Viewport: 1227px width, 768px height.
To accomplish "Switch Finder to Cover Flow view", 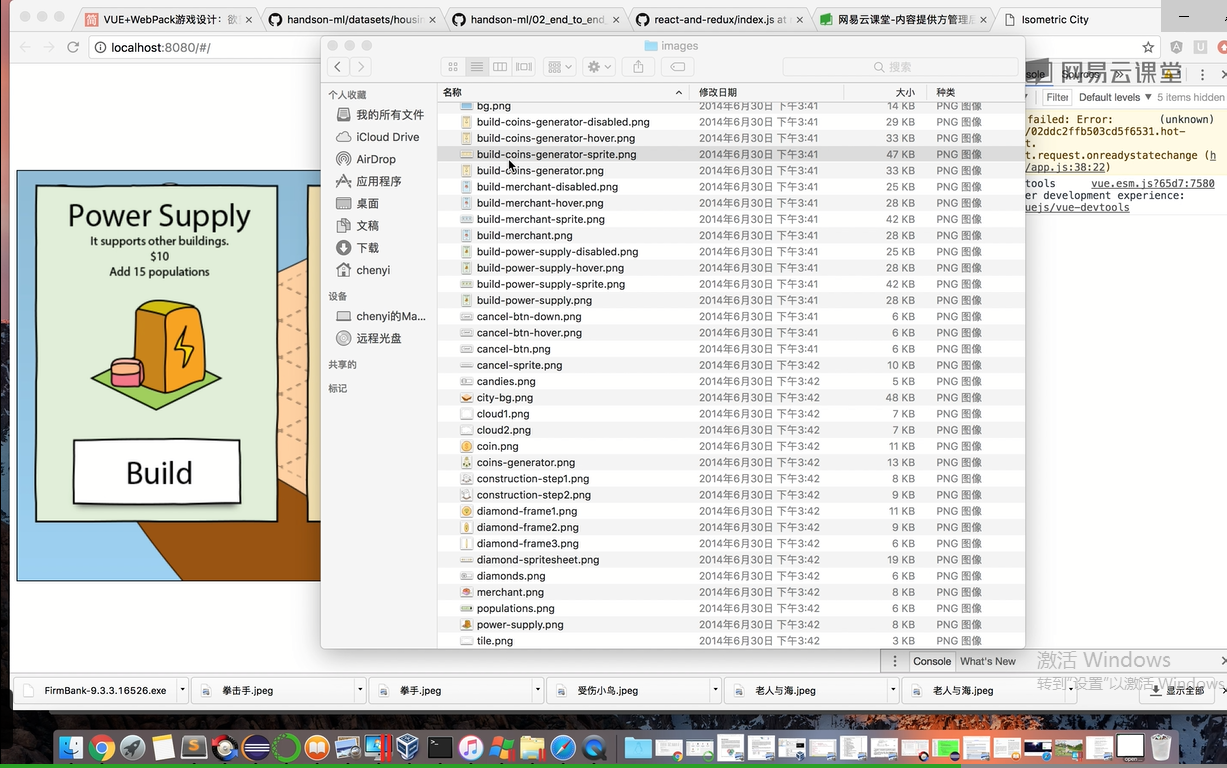I will (x=524, y=67).
